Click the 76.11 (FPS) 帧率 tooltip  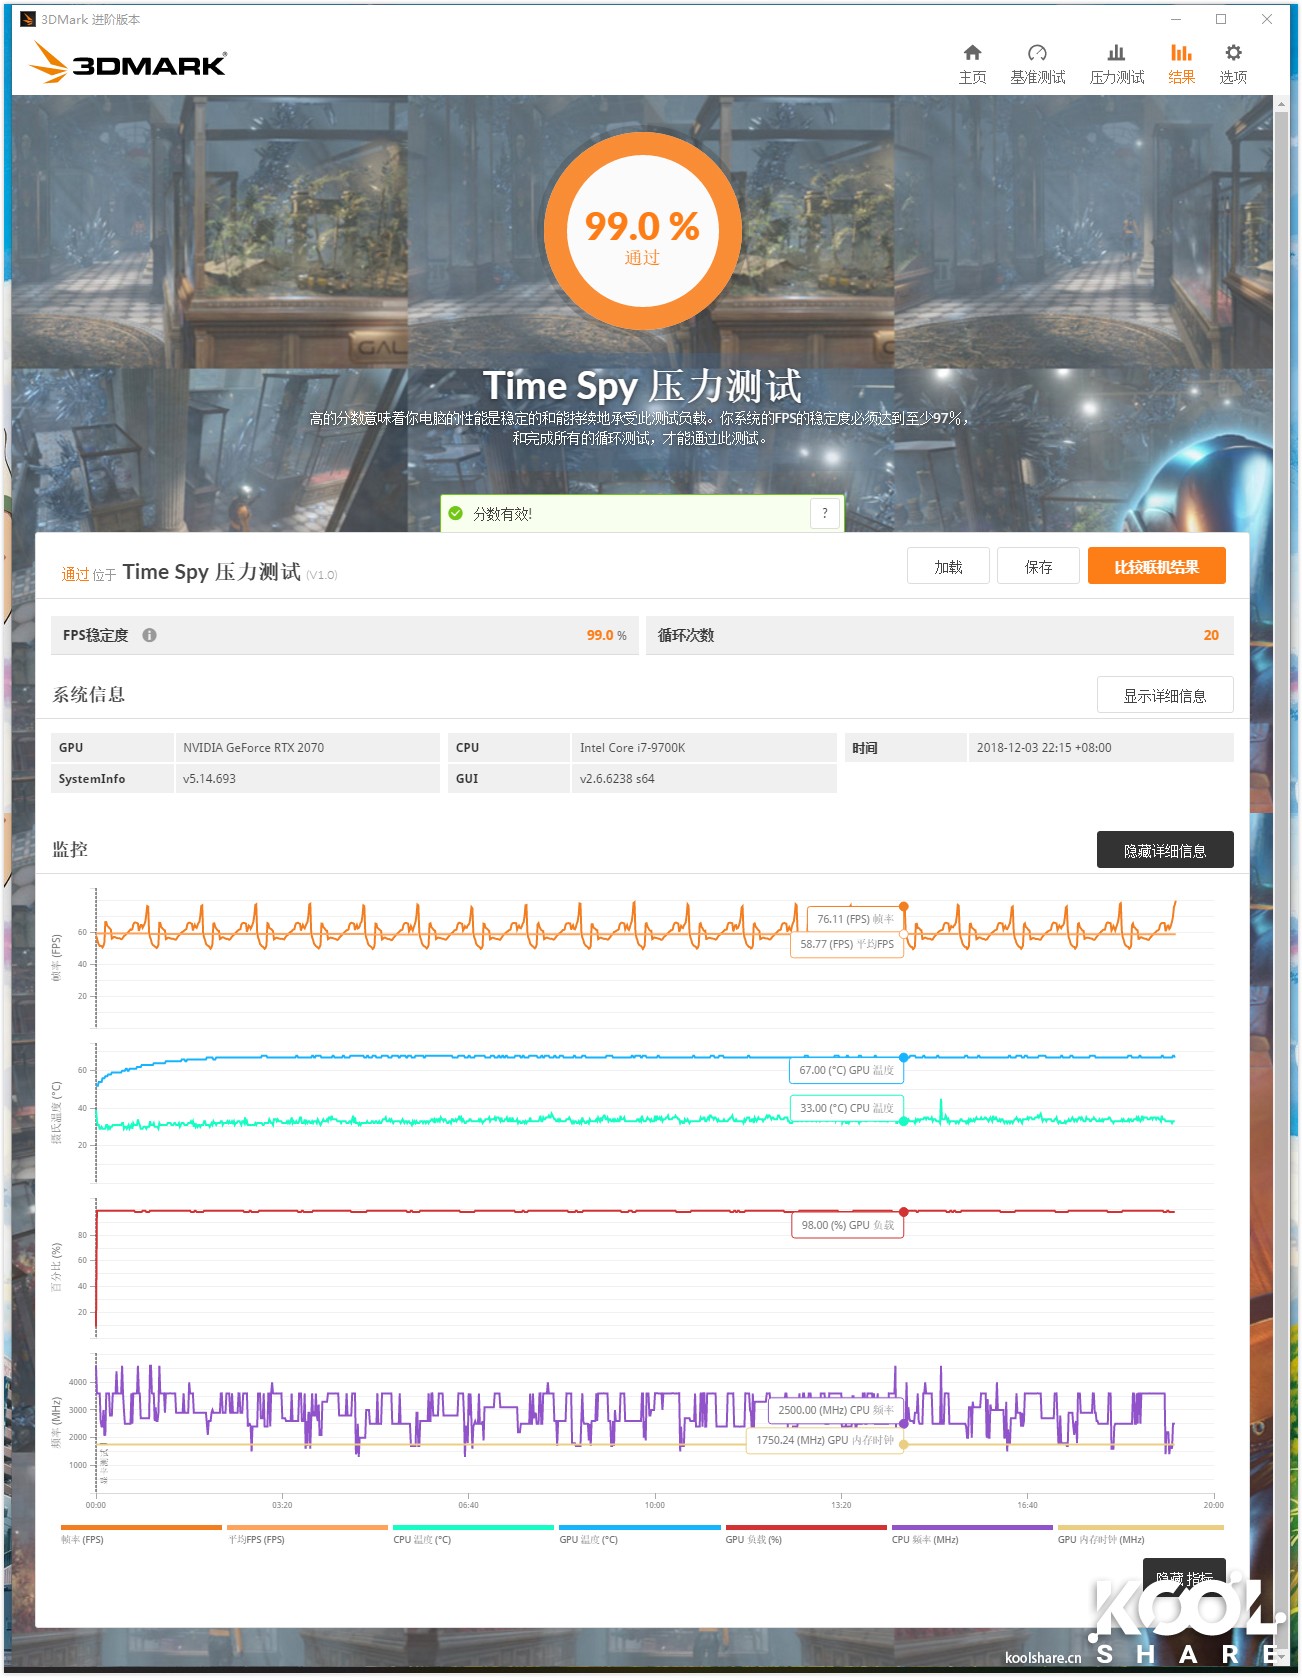[855, 919]
